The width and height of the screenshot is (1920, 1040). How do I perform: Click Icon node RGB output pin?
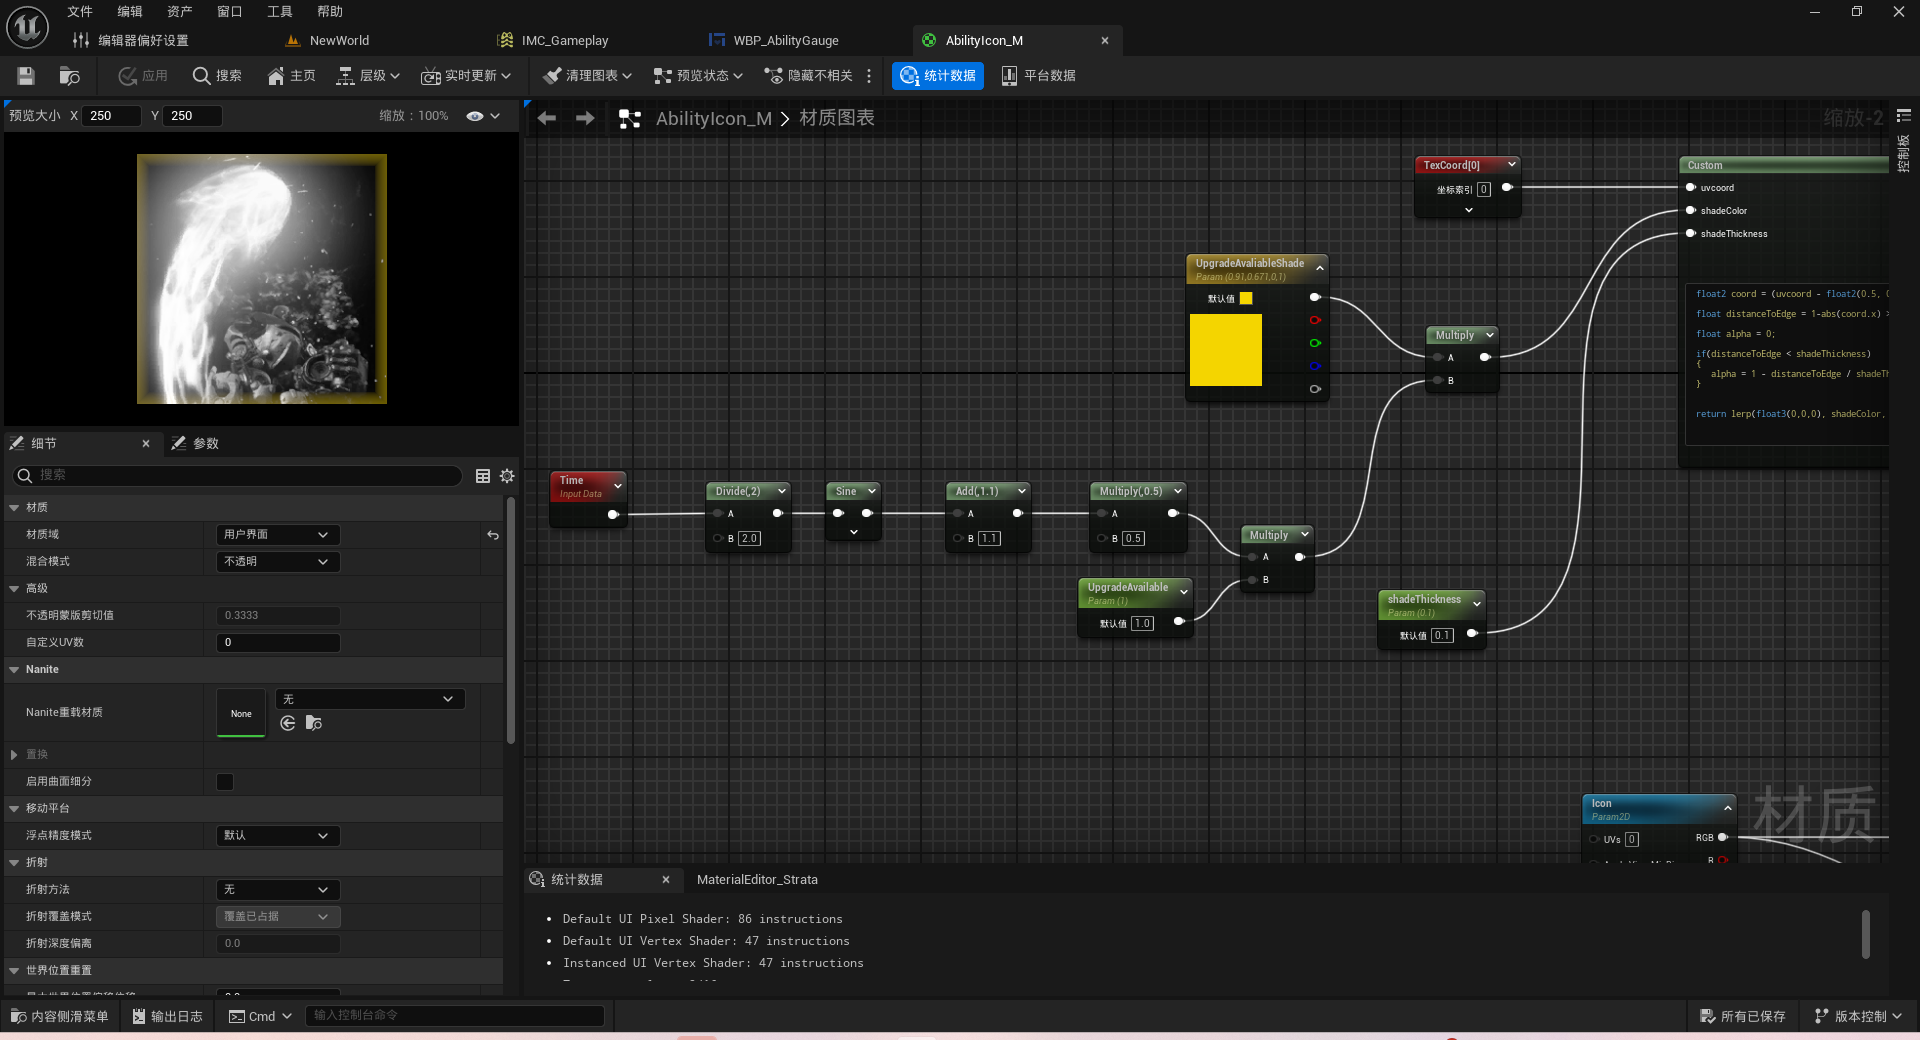[1722, 837]
